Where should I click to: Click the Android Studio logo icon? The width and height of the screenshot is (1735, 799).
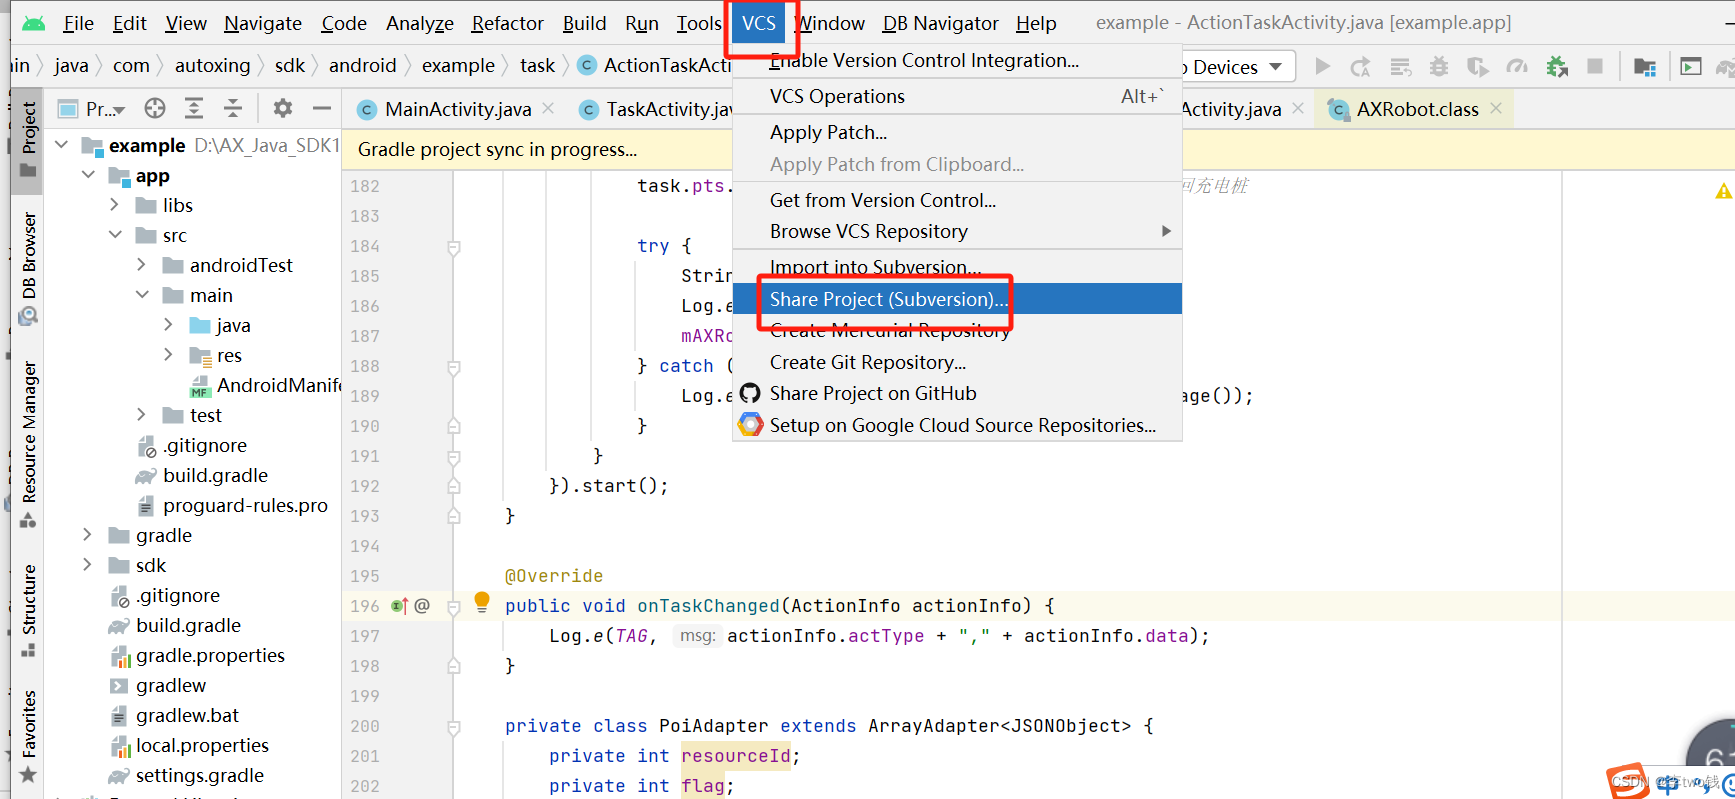[34, 23]
